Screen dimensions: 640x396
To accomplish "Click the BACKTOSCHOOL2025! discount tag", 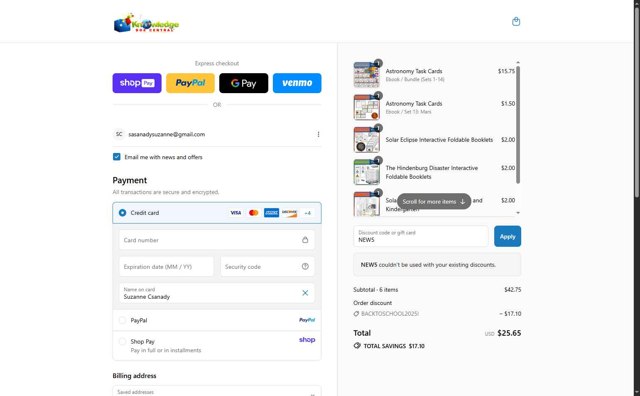I will coord(386,314).
